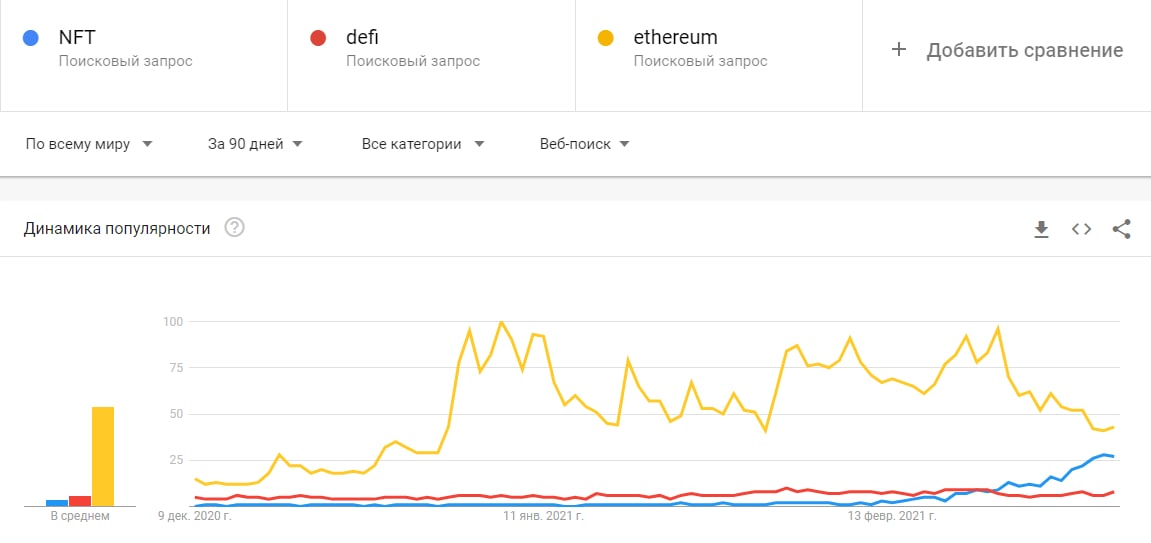Open the Все категории dropdown
The width and height of the screenshot is (1151, 543).
click(422, 144)
